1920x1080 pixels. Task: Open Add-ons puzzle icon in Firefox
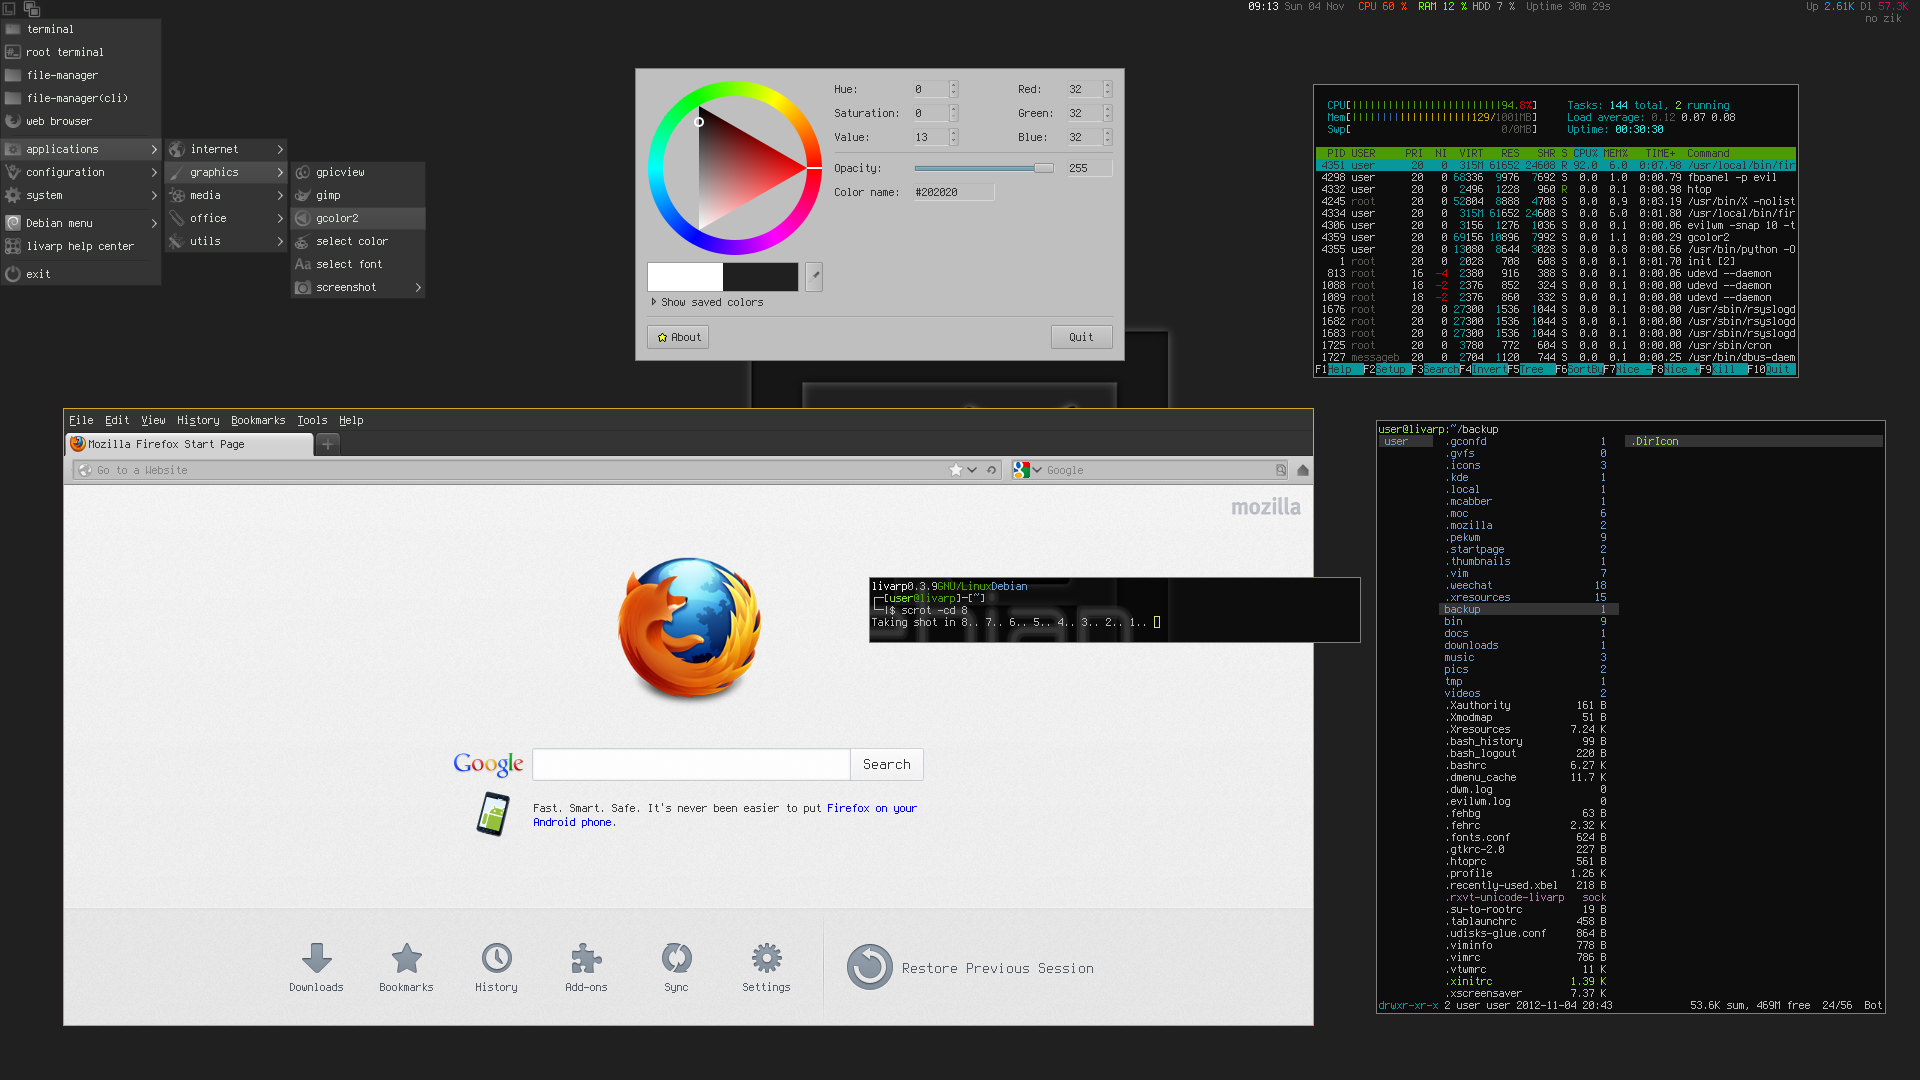[x=586, y=958]
